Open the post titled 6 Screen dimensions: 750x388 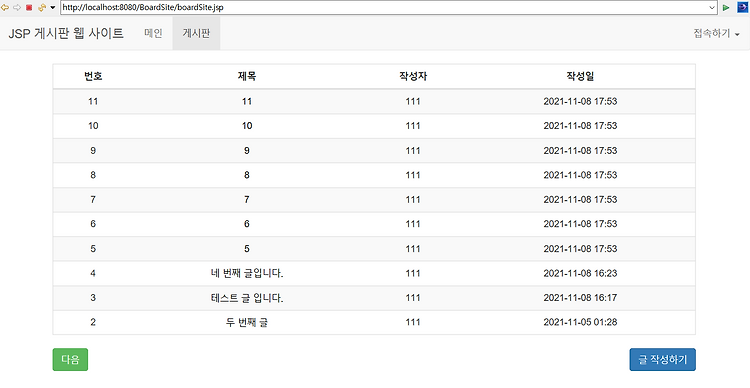(247, 224)
